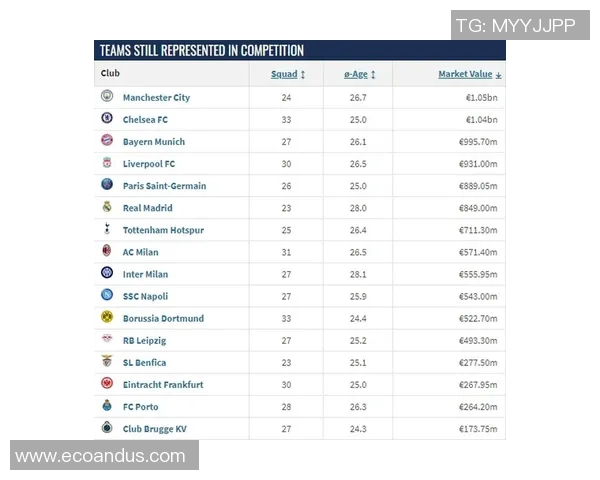Open the RB Leipzig club link

click(x=144, y=340)
